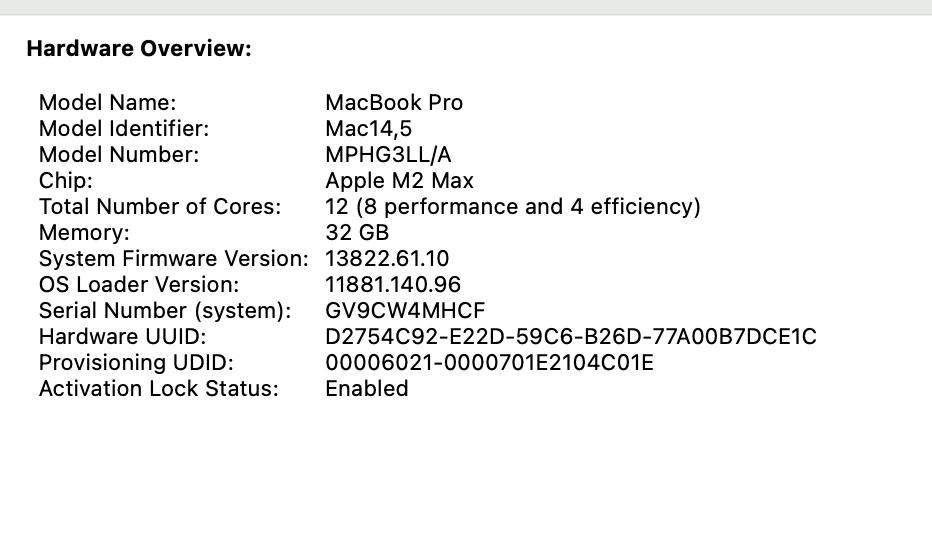This screenshot has height=548, width=932.
Task: Click the Hardware Overview heading
Action: (x=139, y=48)
